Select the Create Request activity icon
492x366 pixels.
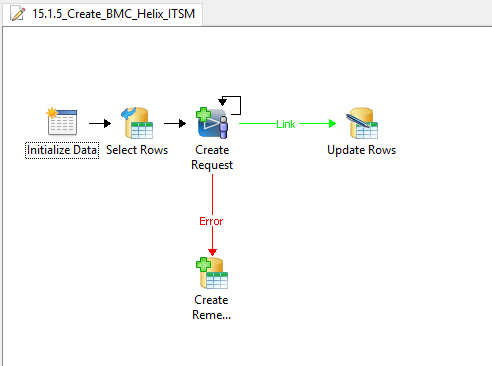[212, 123]
